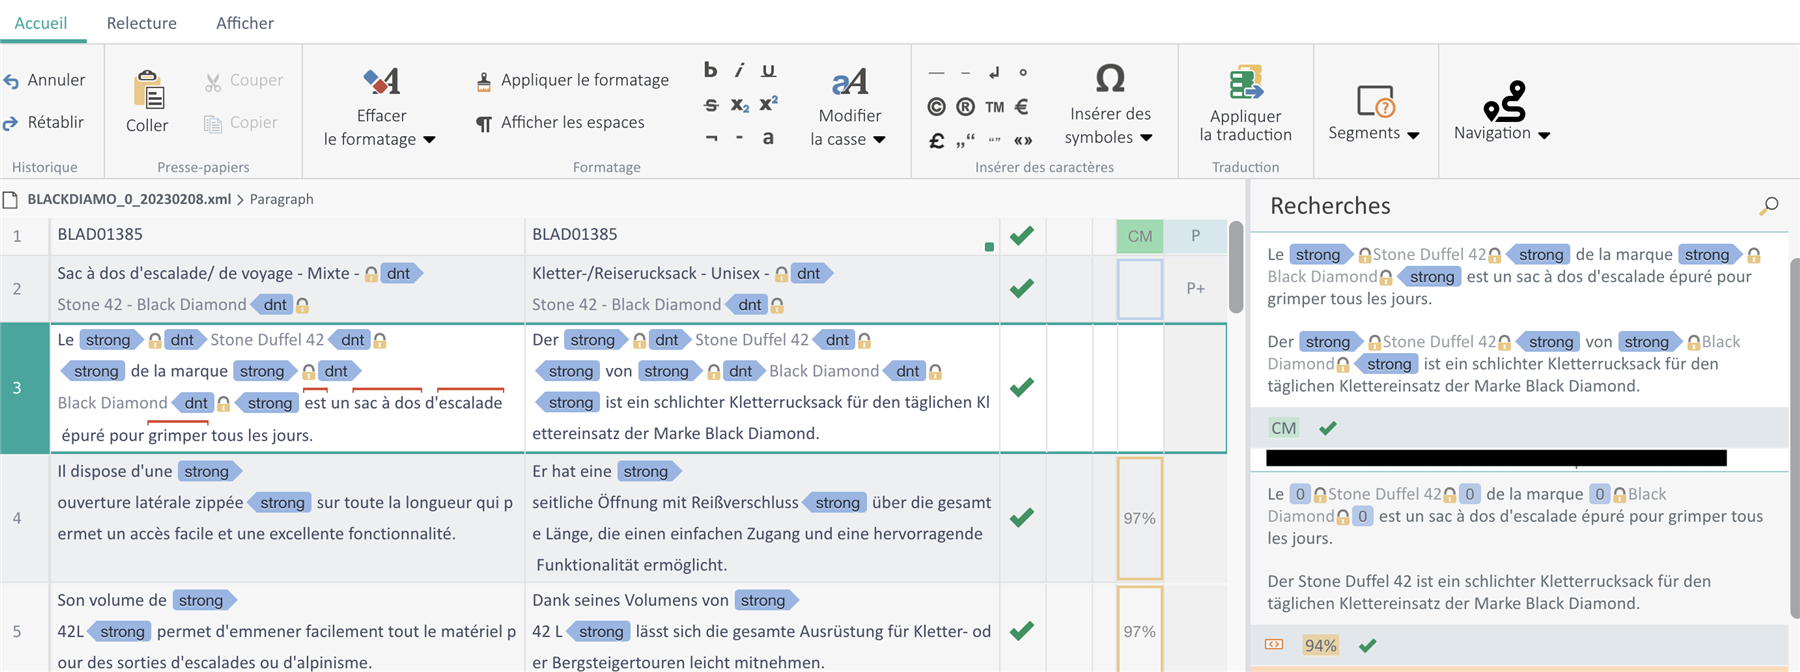Click the editor grid vertical scrollbar

pos(1236,267)
